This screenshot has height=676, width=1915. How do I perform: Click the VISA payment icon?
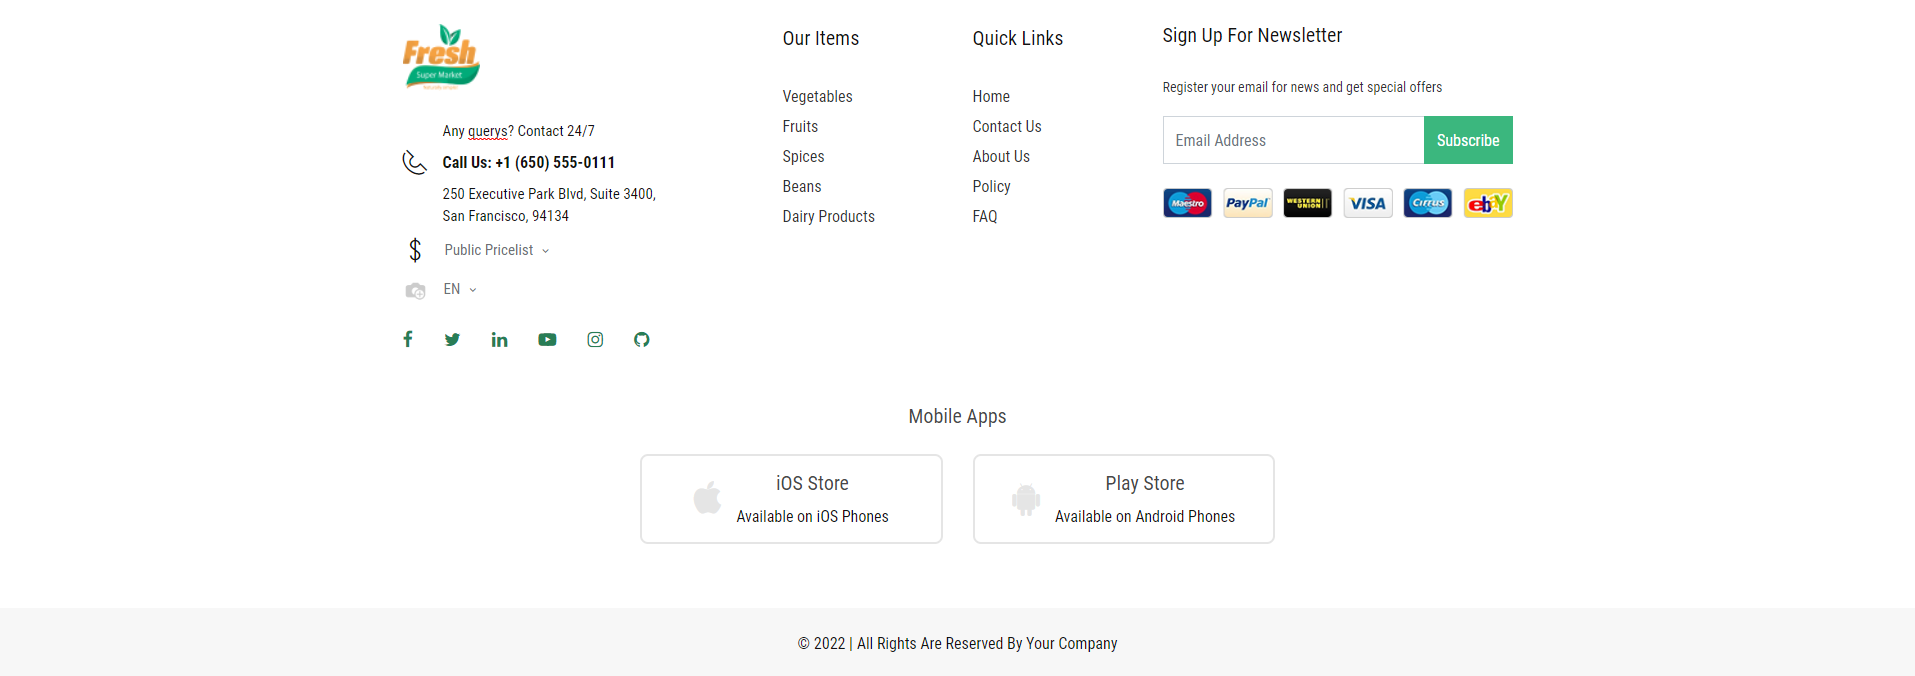pyautogui.click(x=1368, y=203)
